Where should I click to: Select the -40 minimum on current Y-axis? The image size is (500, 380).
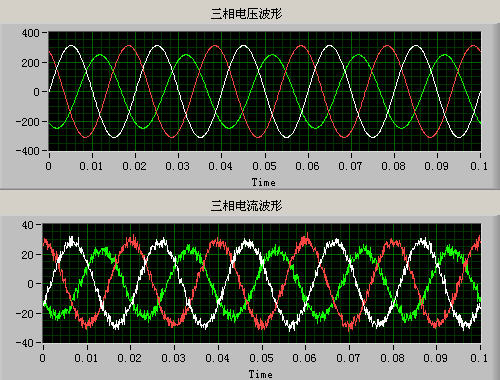(24, 343)
